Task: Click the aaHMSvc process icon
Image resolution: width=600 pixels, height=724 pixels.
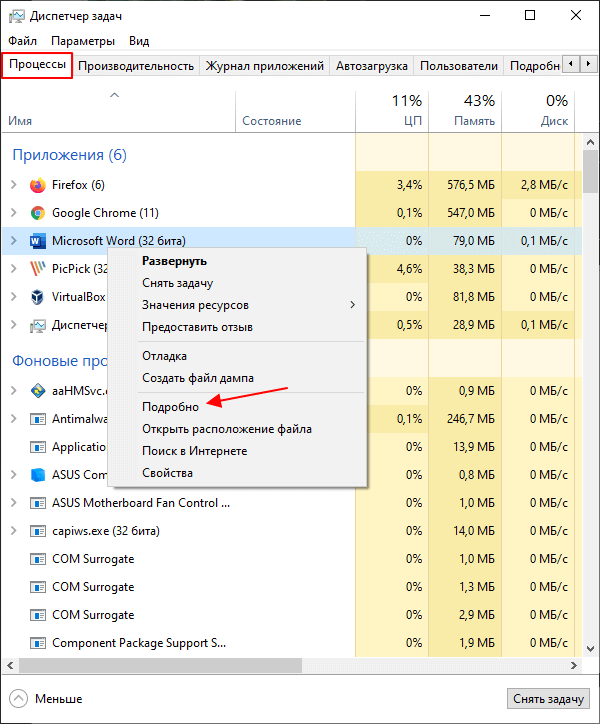Action: pos(38,391)
